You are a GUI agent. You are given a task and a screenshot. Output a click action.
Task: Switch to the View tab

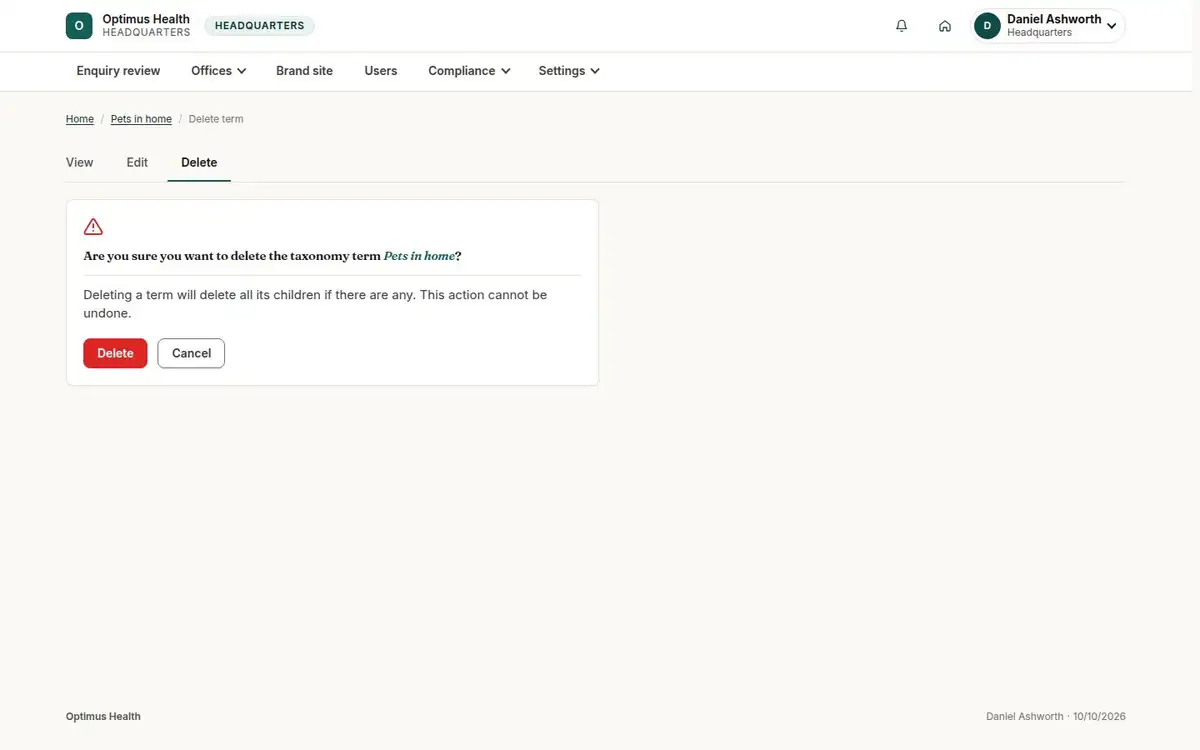click(80, 162)
